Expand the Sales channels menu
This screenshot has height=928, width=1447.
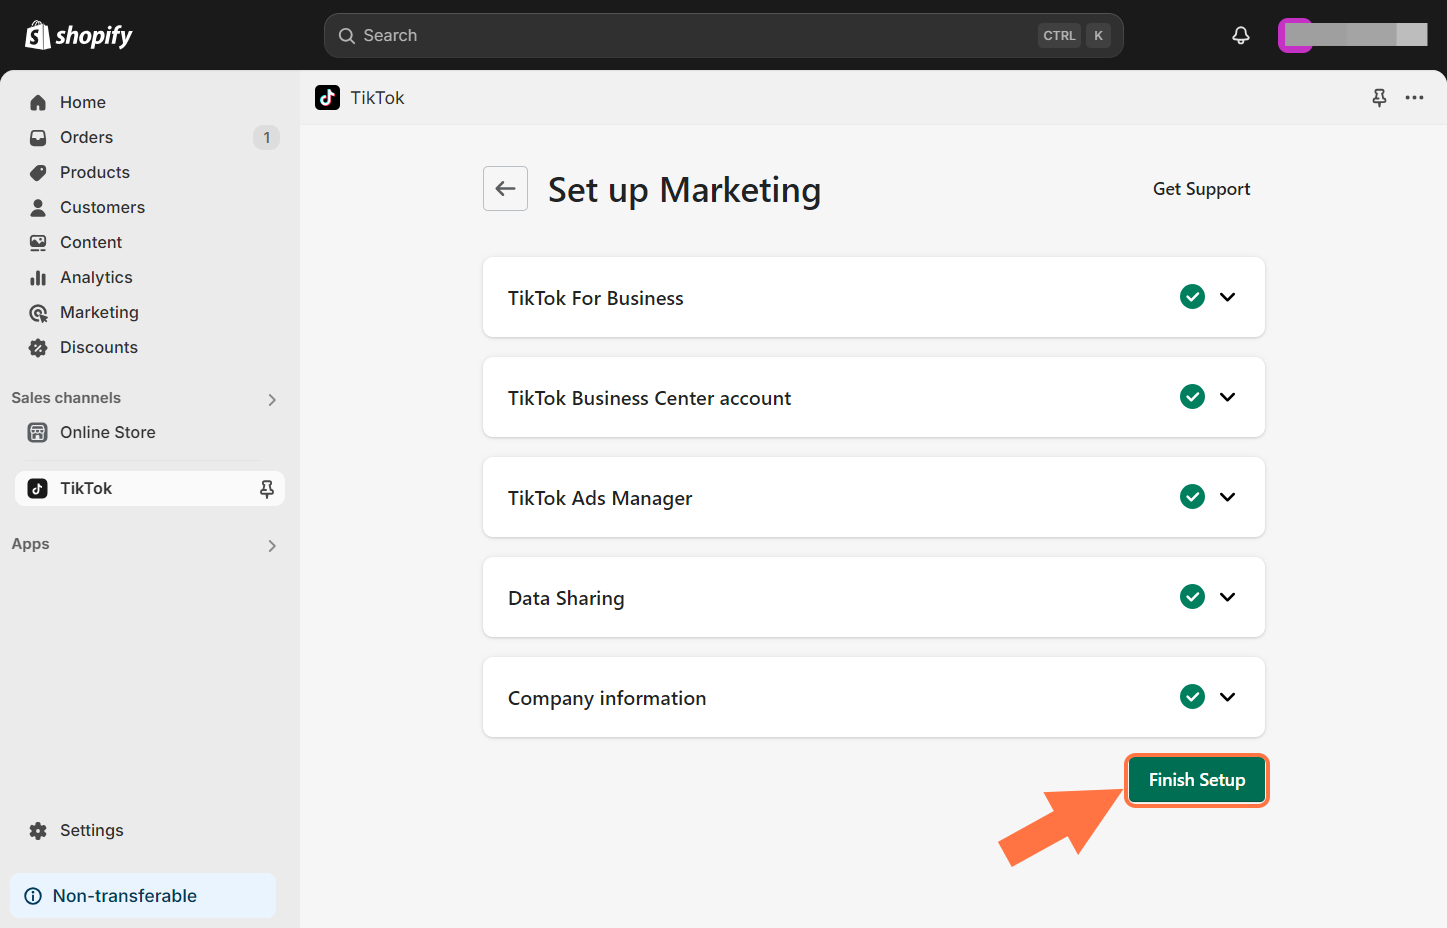click(271, 399)
